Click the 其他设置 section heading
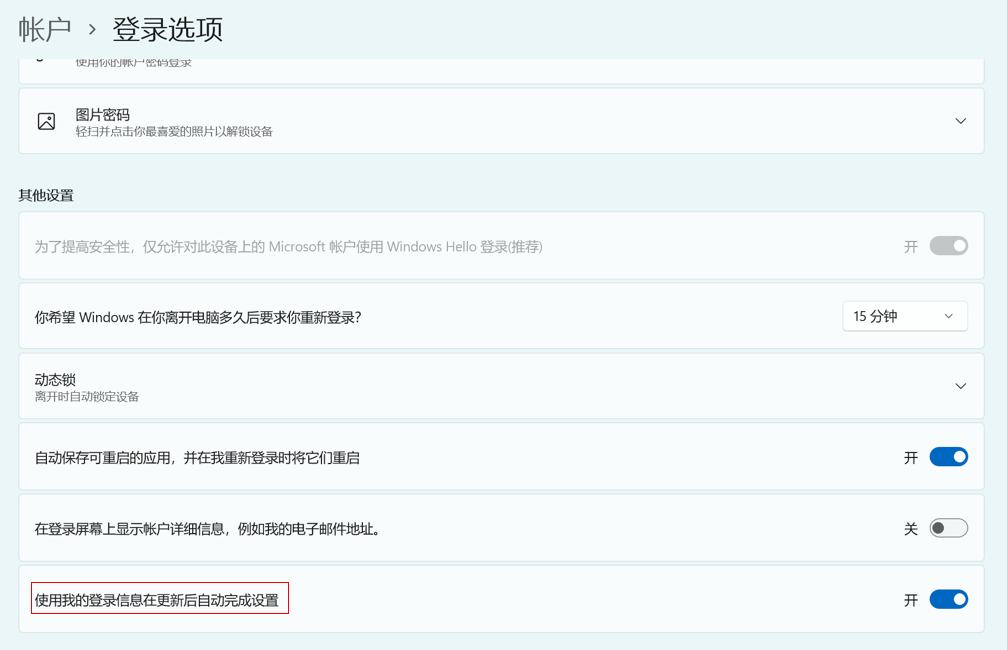Viewport: 1007px width, 650px height. click(x=46, y=195)
